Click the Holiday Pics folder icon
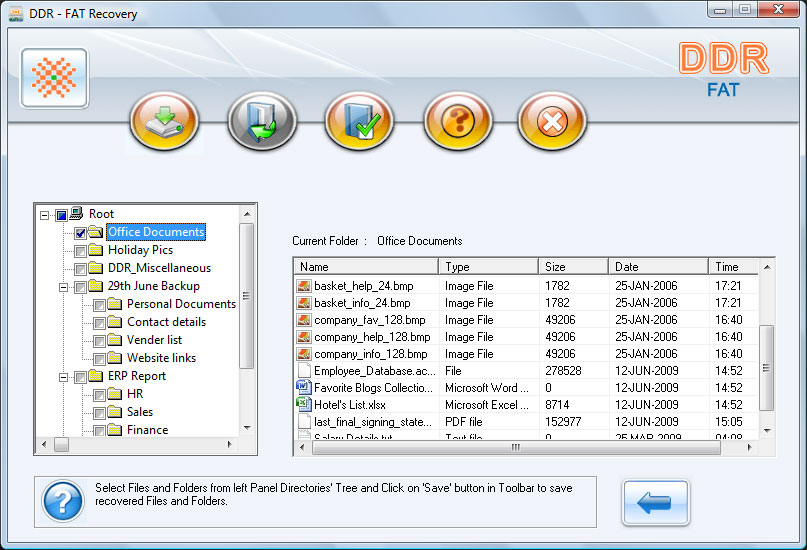The width and height of the screenshot is (807, 550). click(96, 250)
